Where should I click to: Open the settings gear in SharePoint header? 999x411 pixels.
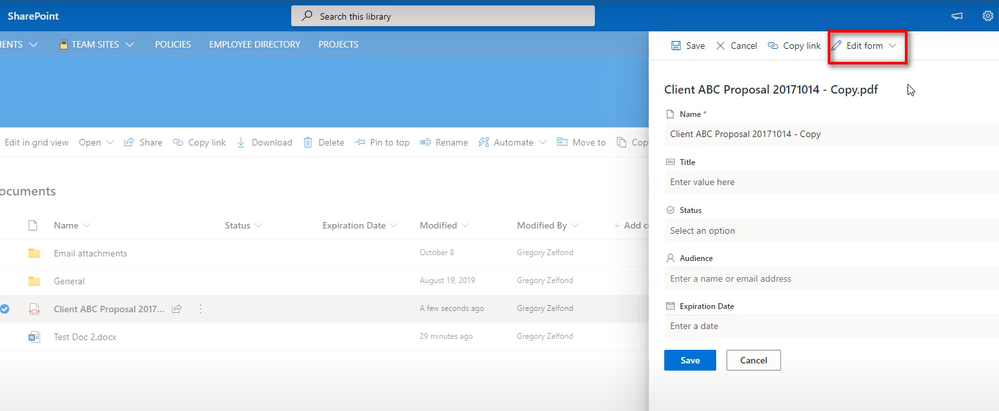988,16
